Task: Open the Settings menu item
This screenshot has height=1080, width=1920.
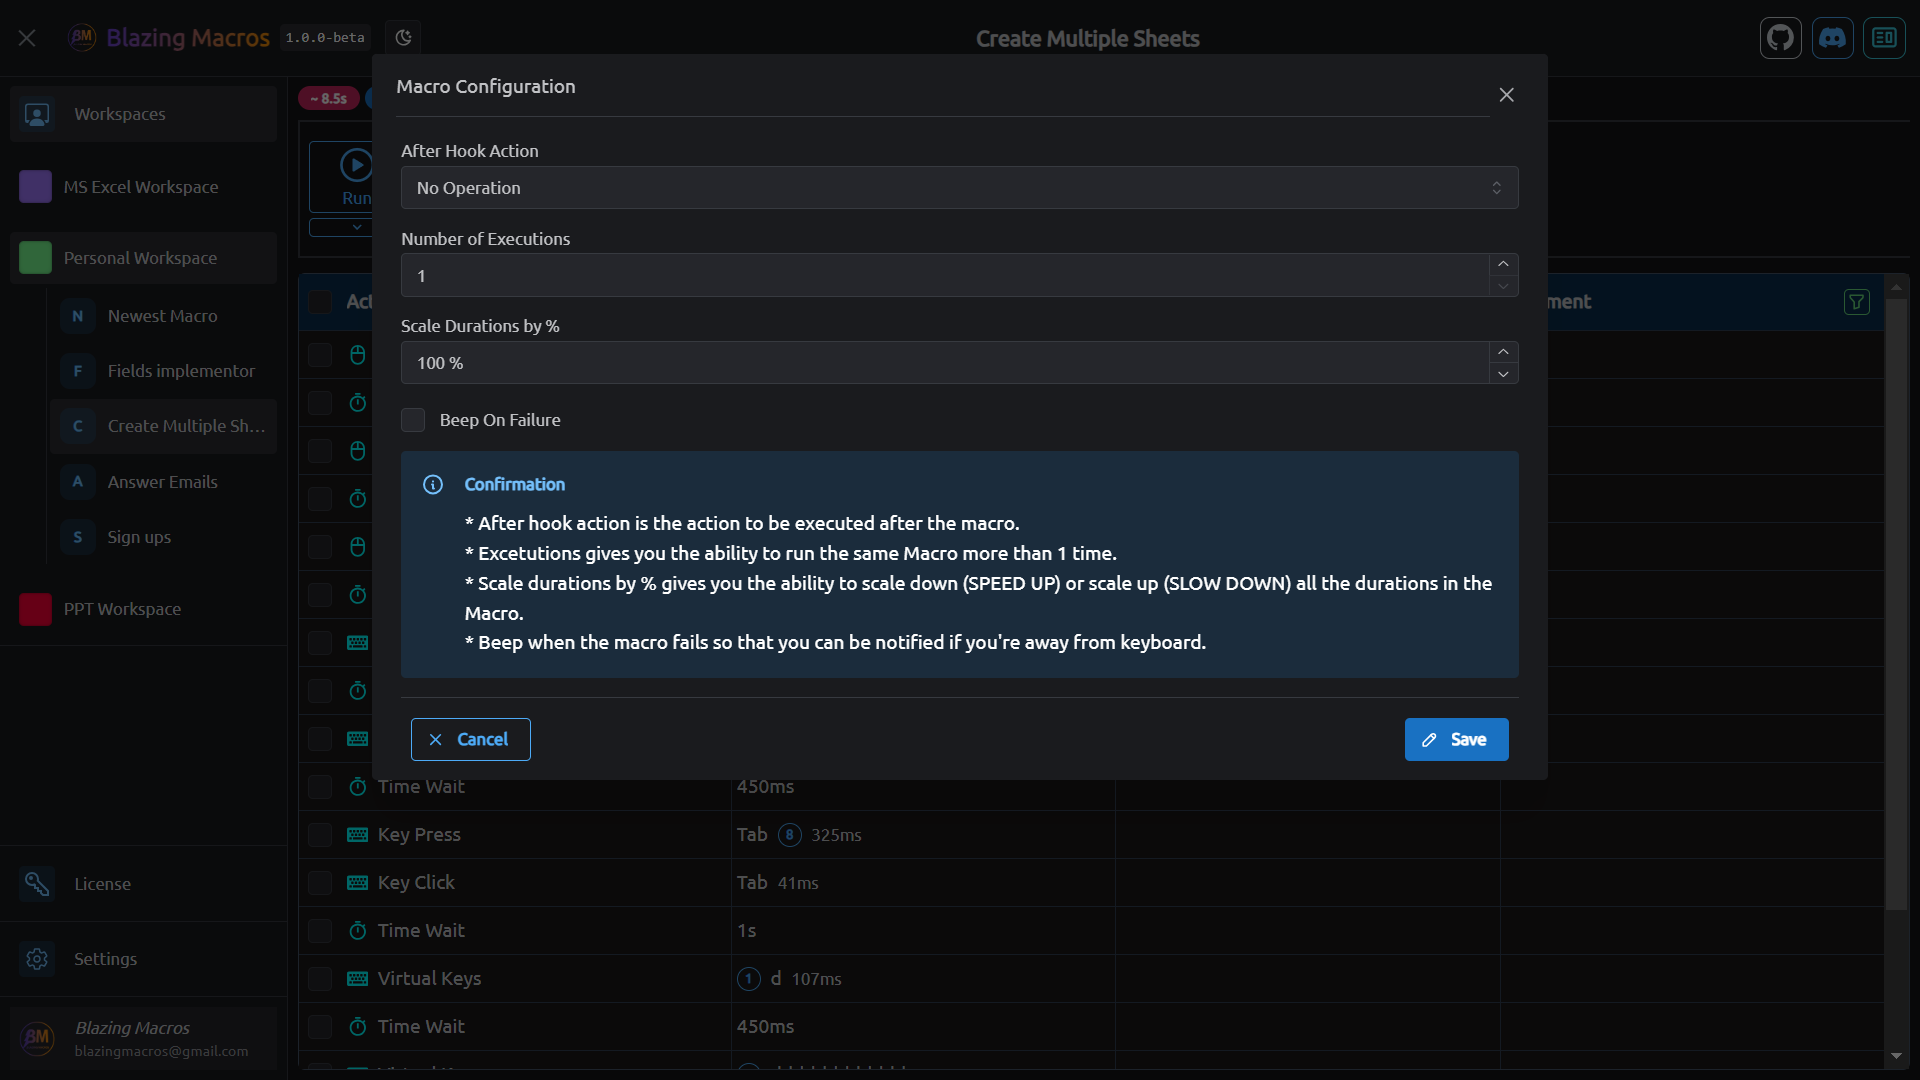Action: point(143,959)
